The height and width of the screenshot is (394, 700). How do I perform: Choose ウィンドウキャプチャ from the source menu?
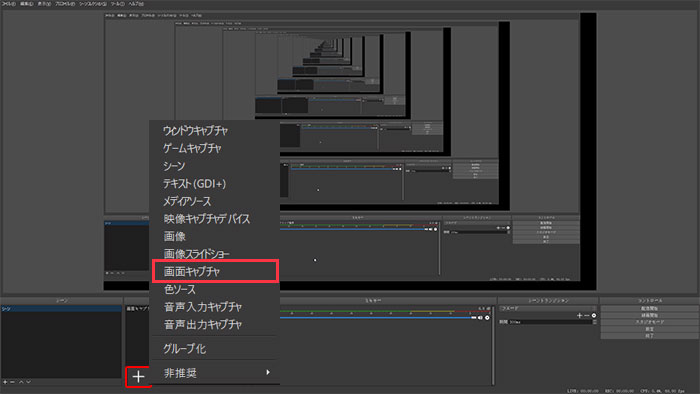pos(195,131)
